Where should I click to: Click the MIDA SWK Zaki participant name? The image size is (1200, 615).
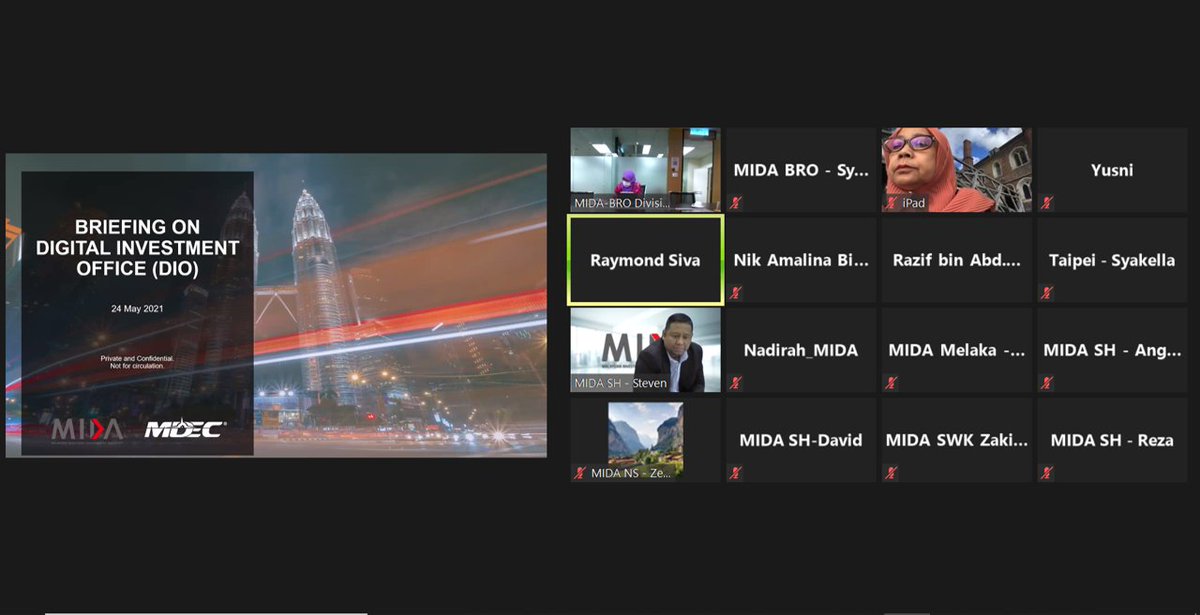(x=957, y=440)
